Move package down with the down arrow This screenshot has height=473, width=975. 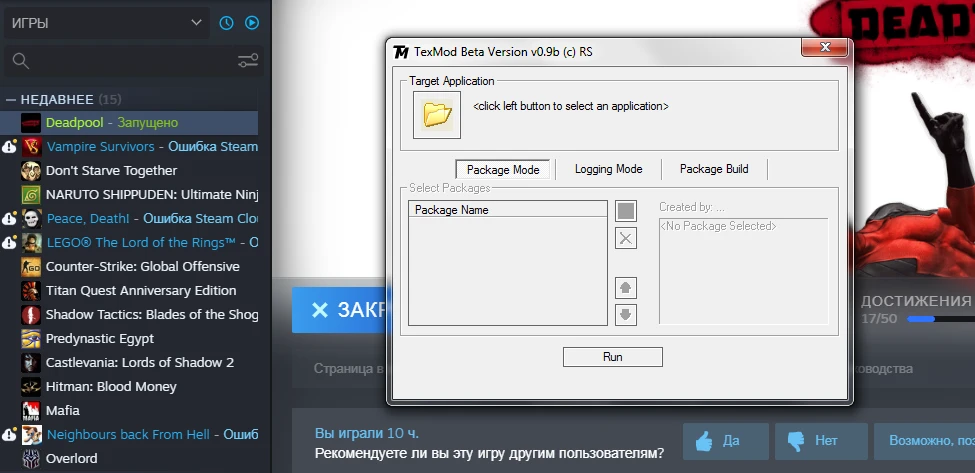click(626, 315)
